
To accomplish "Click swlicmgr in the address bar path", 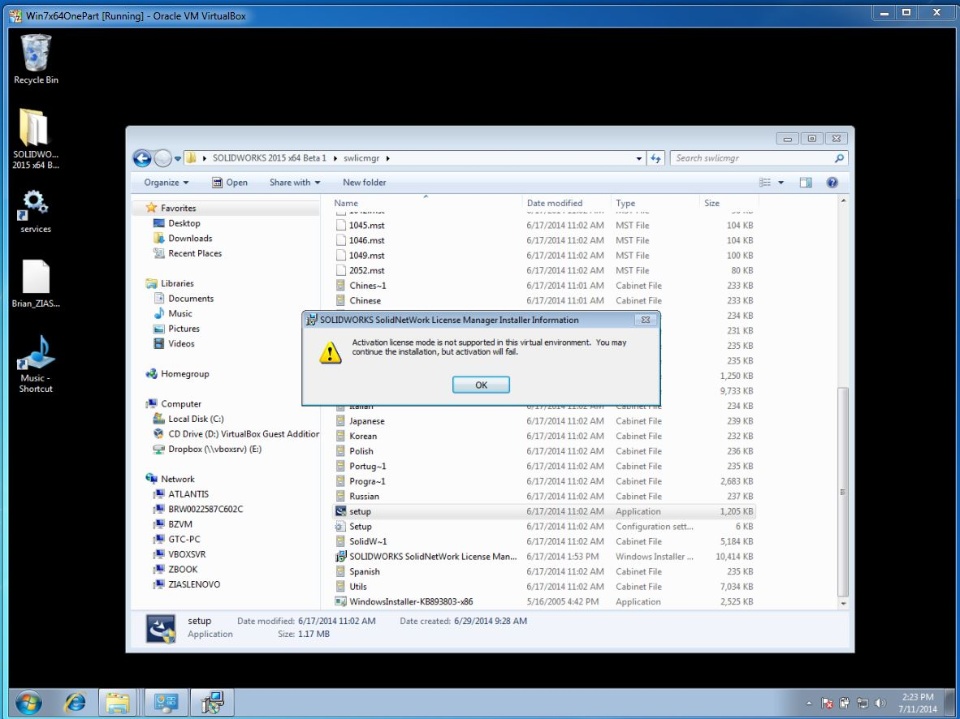I will tap(361, 158).
